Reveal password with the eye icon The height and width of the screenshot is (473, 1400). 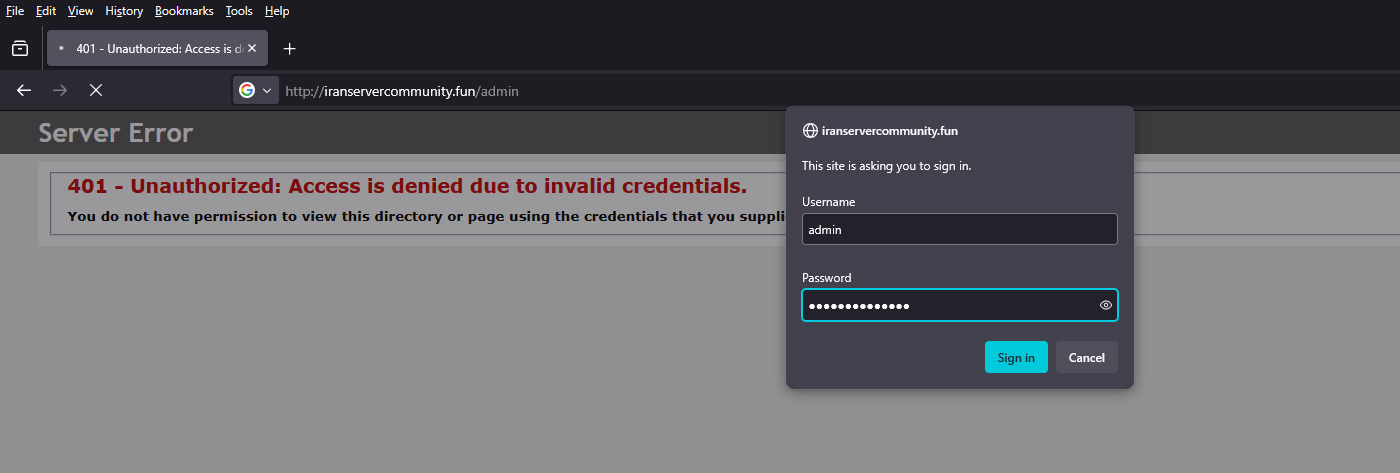pyautogui.click(x=1105, y=305)
